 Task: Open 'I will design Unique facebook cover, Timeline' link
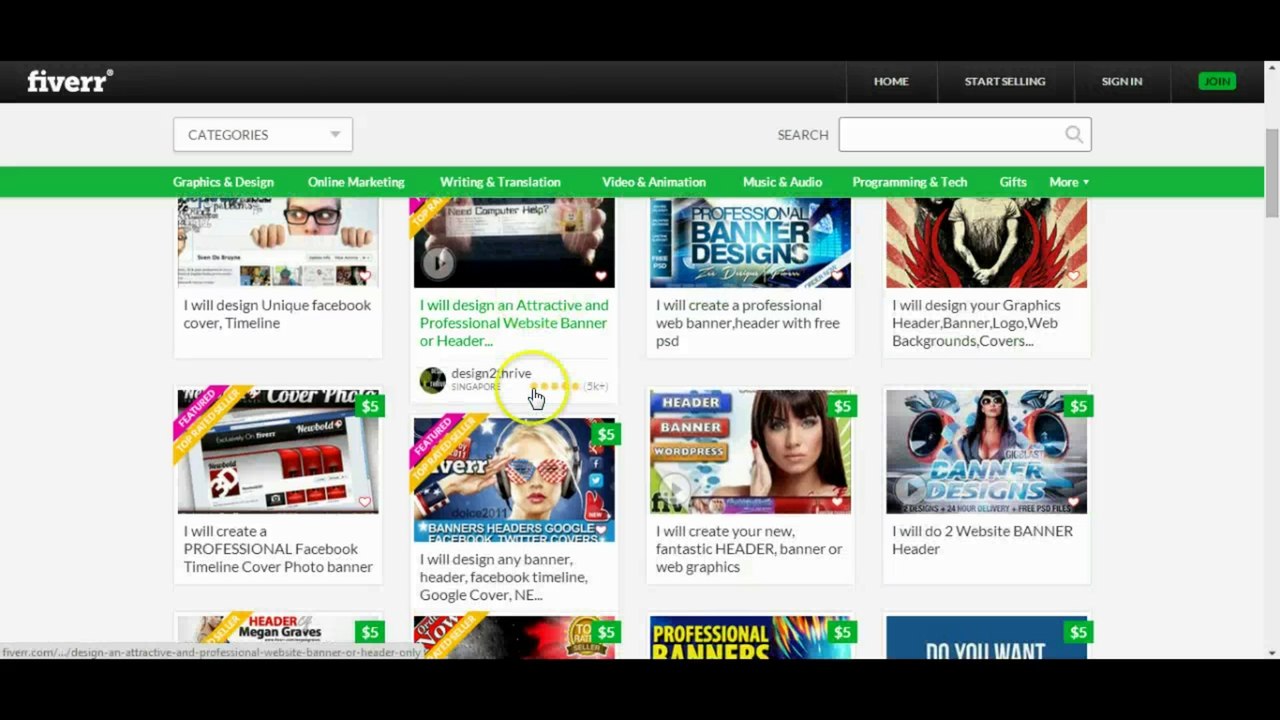[x=277, y=314]
